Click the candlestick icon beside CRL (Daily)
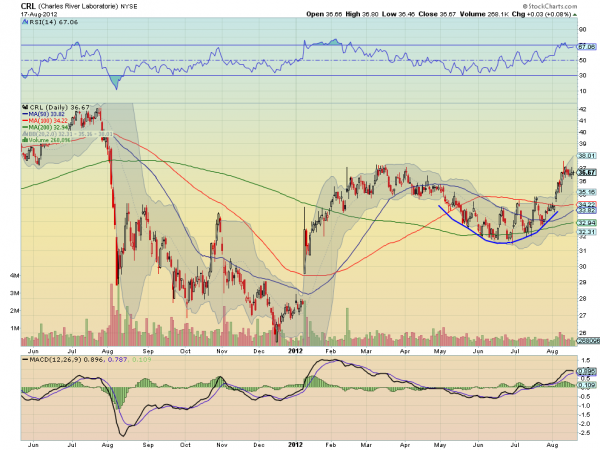This screenshot has height=450, width=600. [25, 108]
